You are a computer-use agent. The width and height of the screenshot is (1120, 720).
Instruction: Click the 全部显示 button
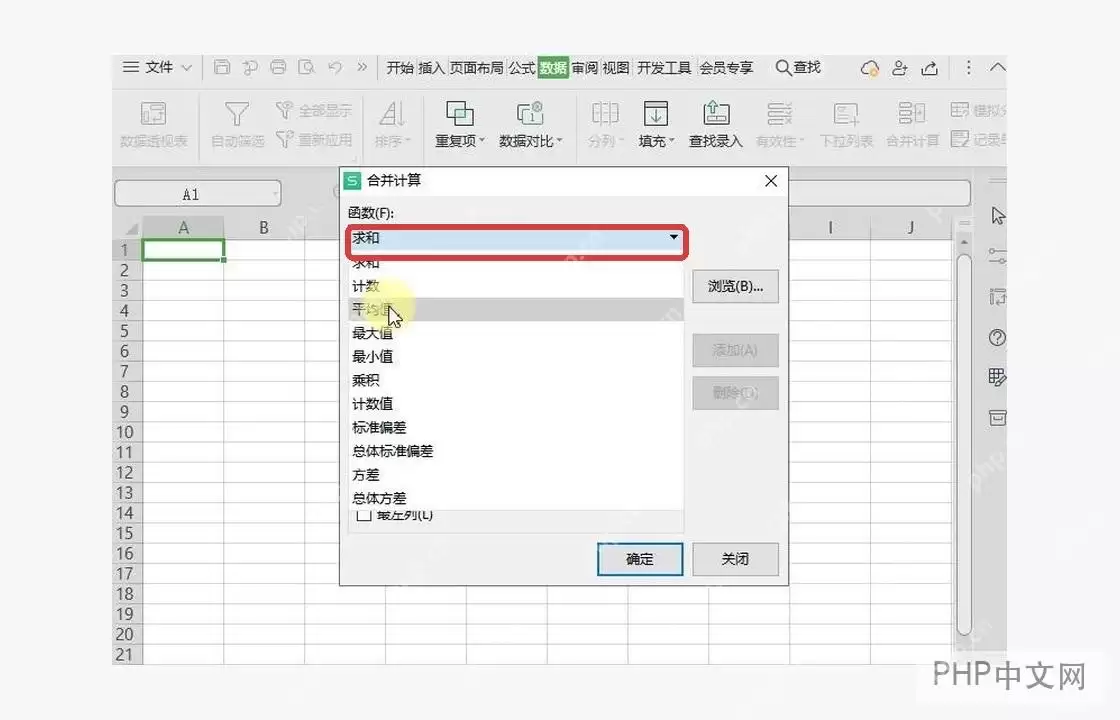(314, 110)
